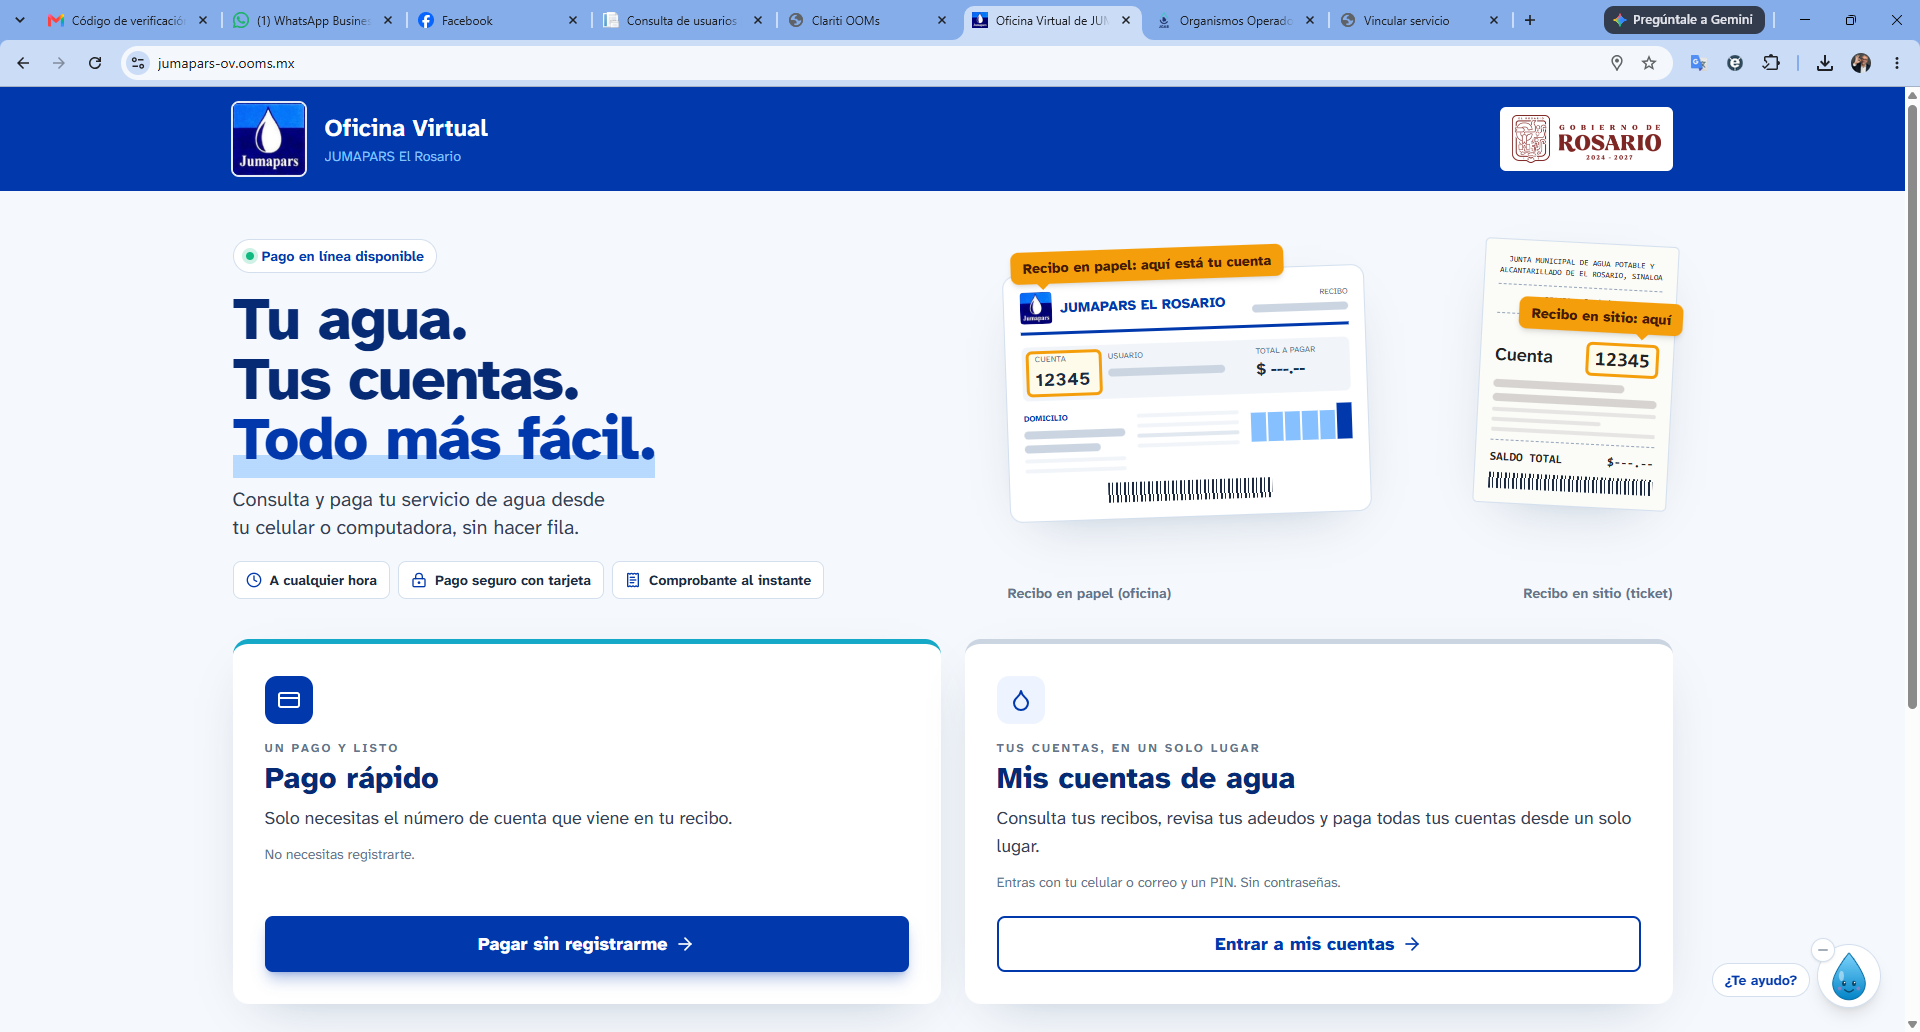Close the Facebook tab
Screen dimensions: 1920x1032
tap(573, 20)
